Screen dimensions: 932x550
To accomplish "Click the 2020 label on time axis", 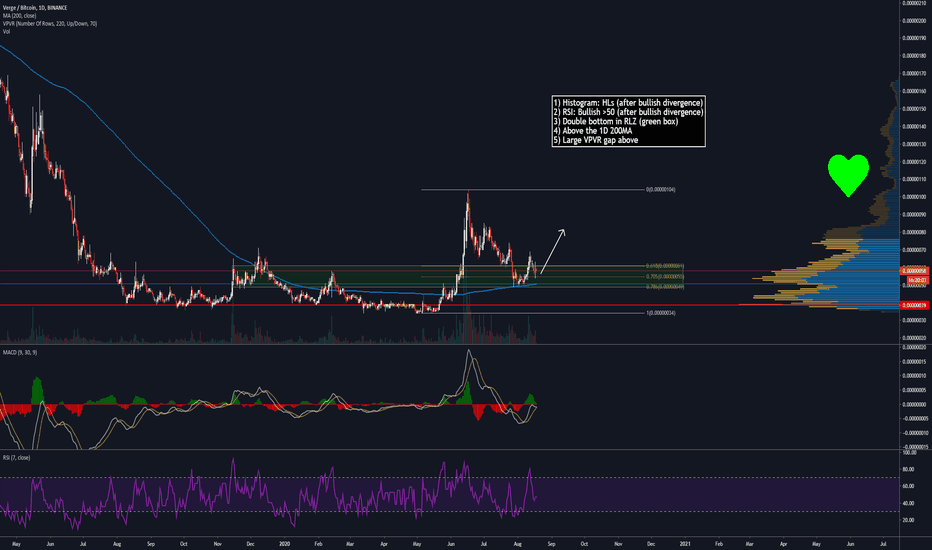I will 284,543.
